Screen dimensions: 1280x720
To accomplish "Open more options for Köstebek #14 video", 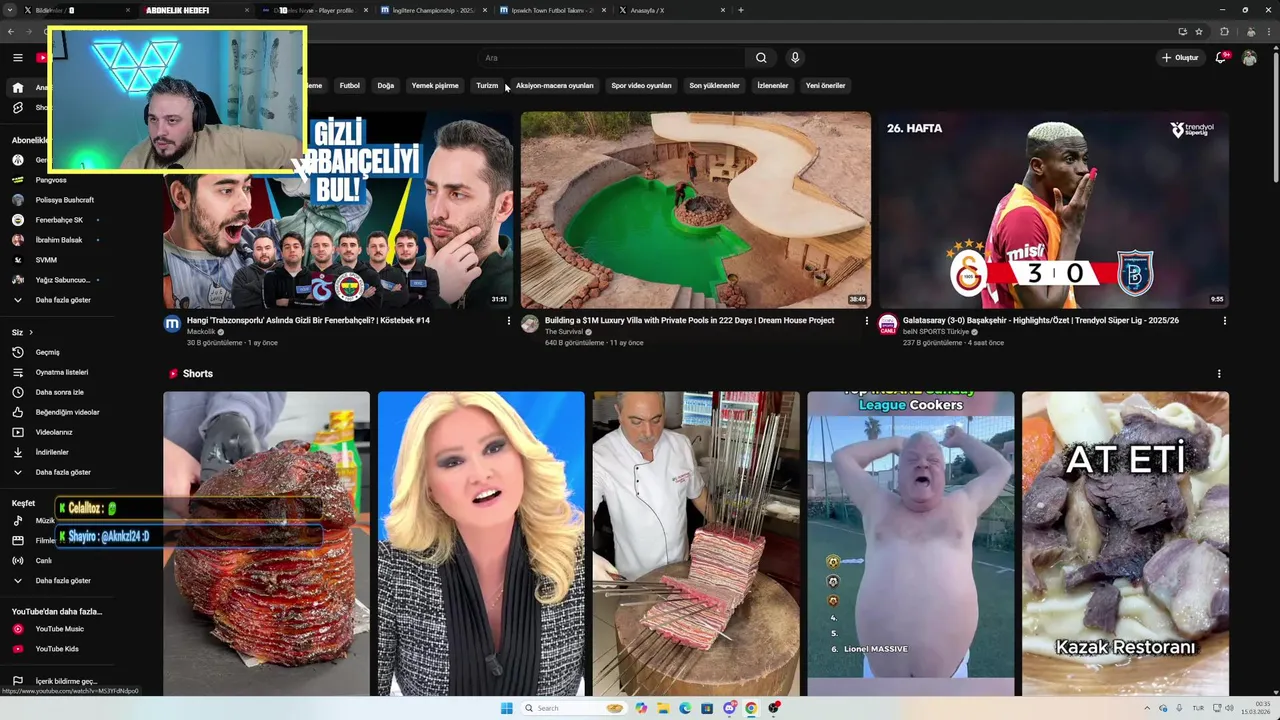I will tap(508, 321).
